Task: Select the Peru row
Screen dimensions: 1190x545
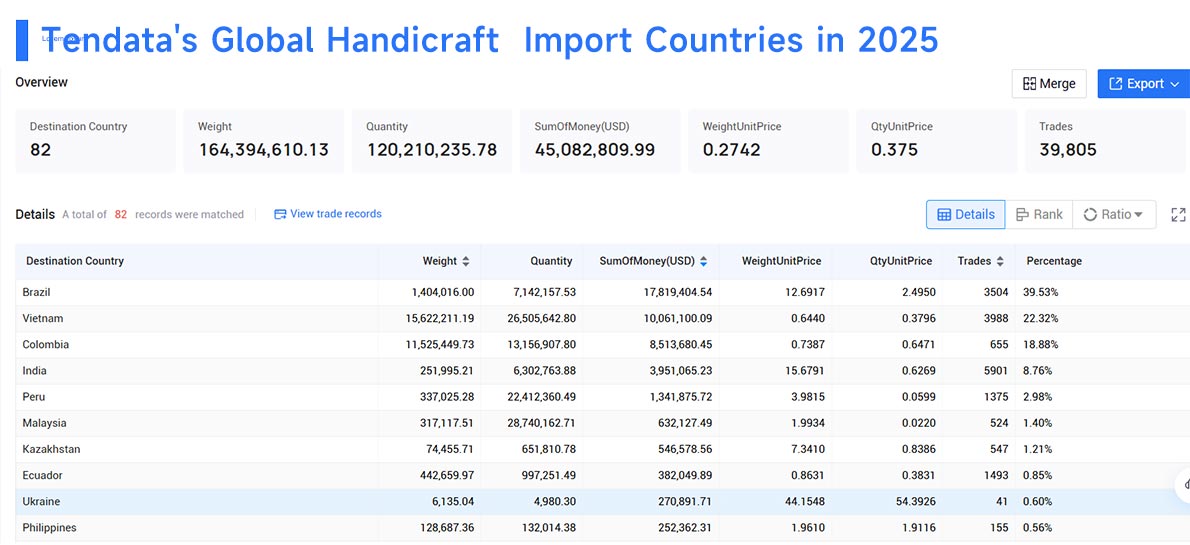Action: (603, 397)
